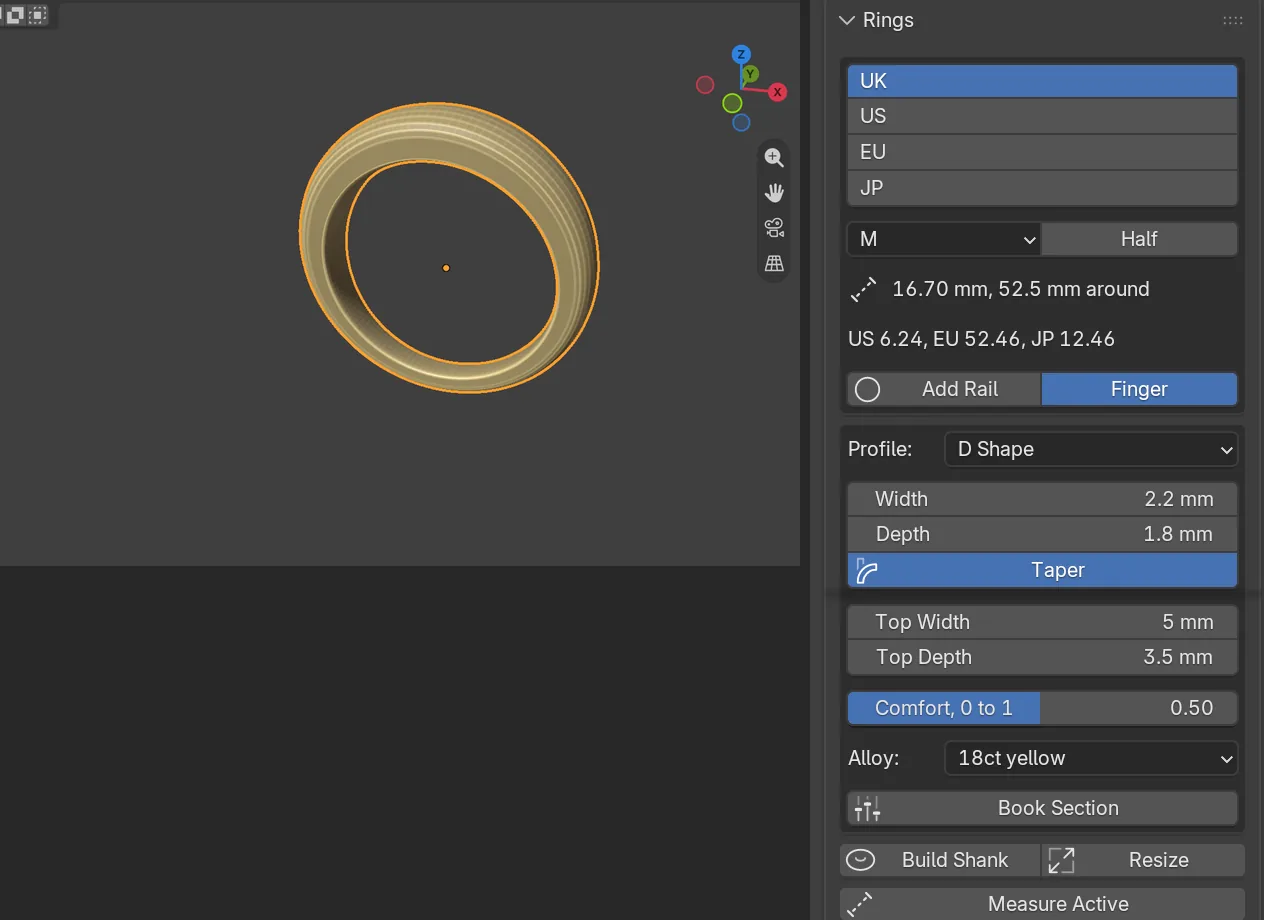Select the EU ring size standard
The width and height of the screenshot is (1264, 920).
tap(1042, 152)
